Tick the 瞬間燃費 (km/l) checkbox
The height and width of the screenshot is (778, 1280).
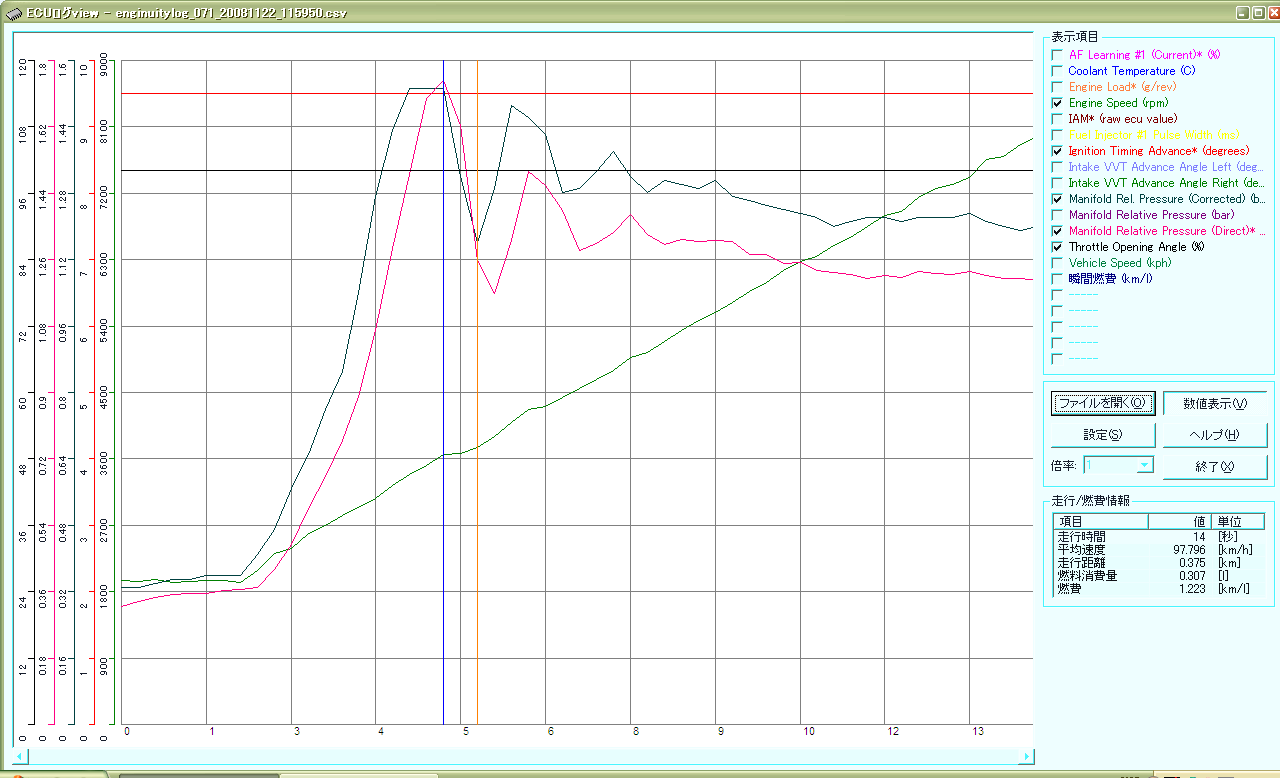tap(1057, 279)
